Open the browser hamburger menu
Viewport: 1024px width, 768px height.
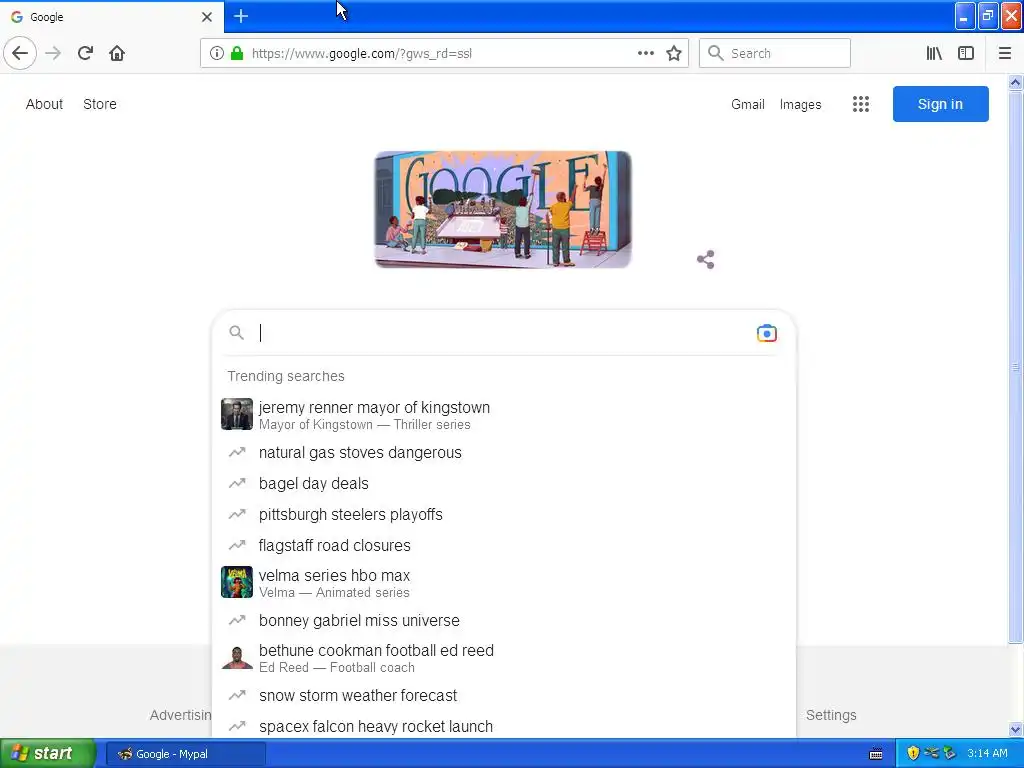(1004, 53)
